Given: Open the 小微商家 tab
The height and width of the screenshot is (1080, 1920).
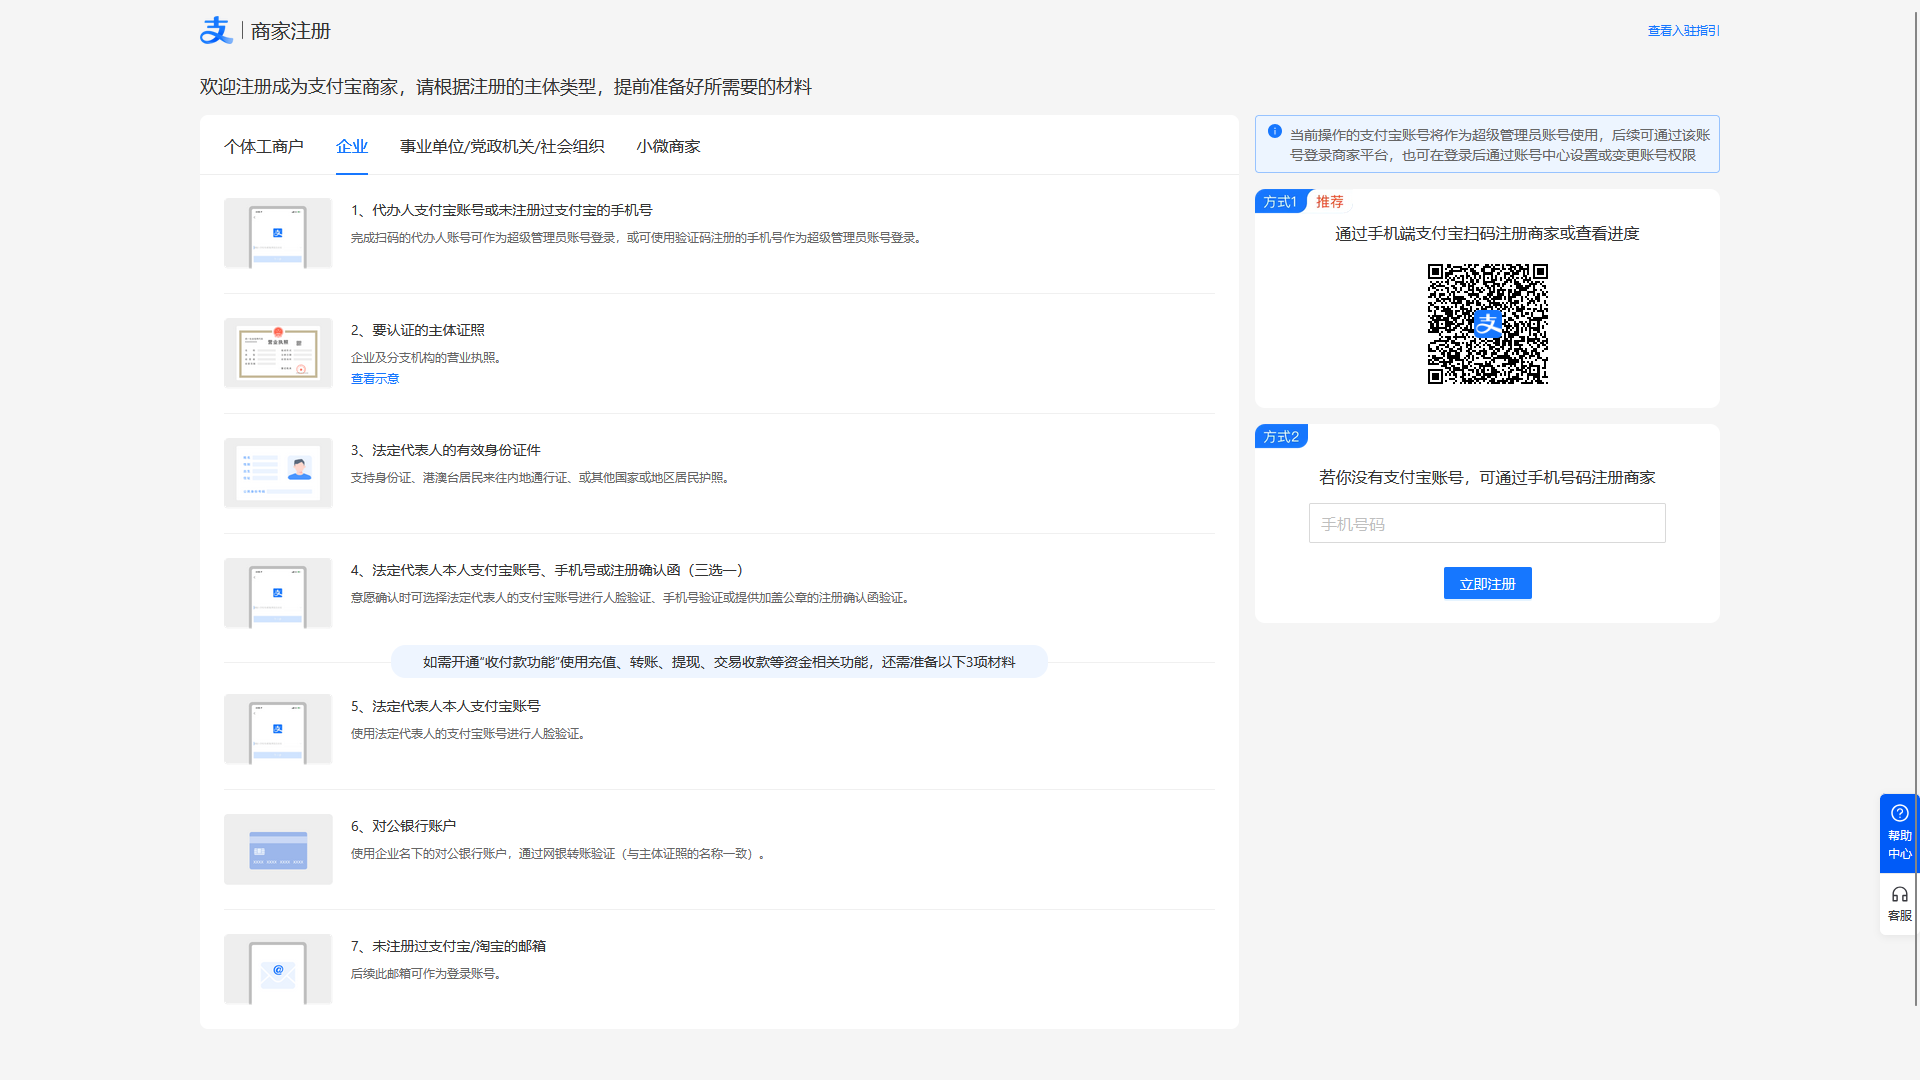Looking at the screenshot, I should pos(668,147).
